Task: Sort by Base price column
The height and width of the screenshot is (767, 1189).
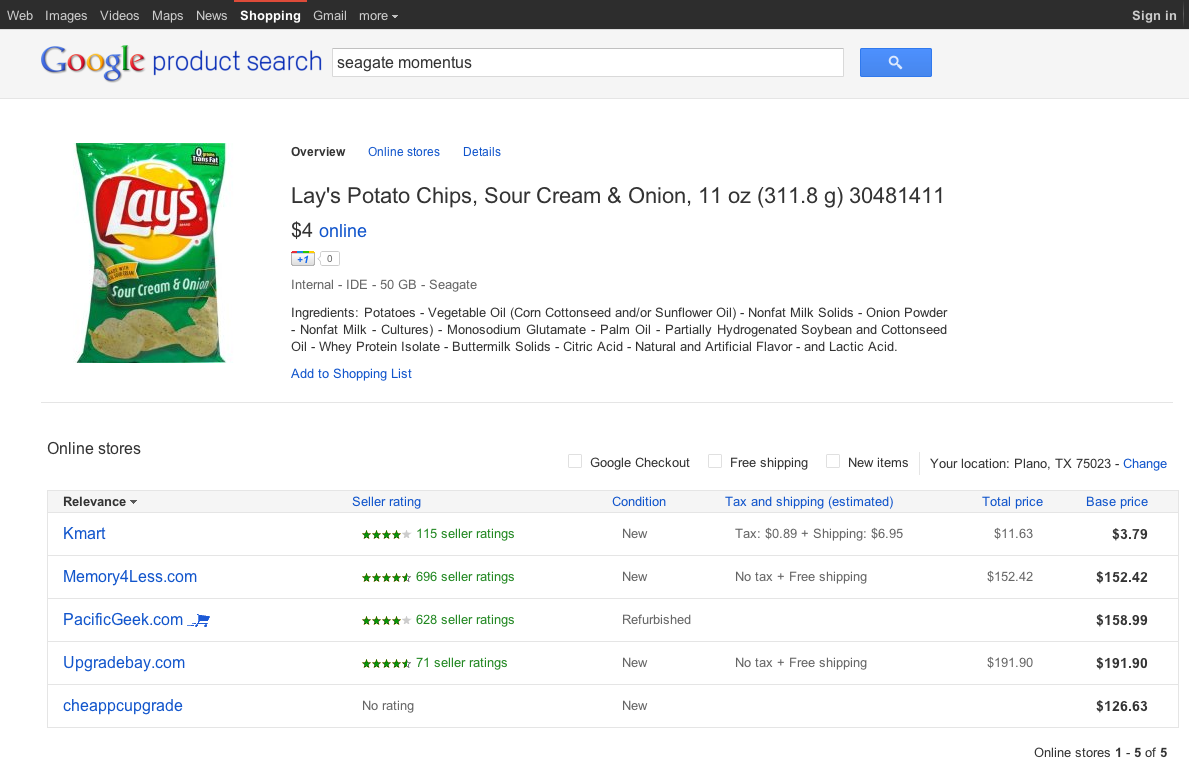Action: click(1116, 501)
